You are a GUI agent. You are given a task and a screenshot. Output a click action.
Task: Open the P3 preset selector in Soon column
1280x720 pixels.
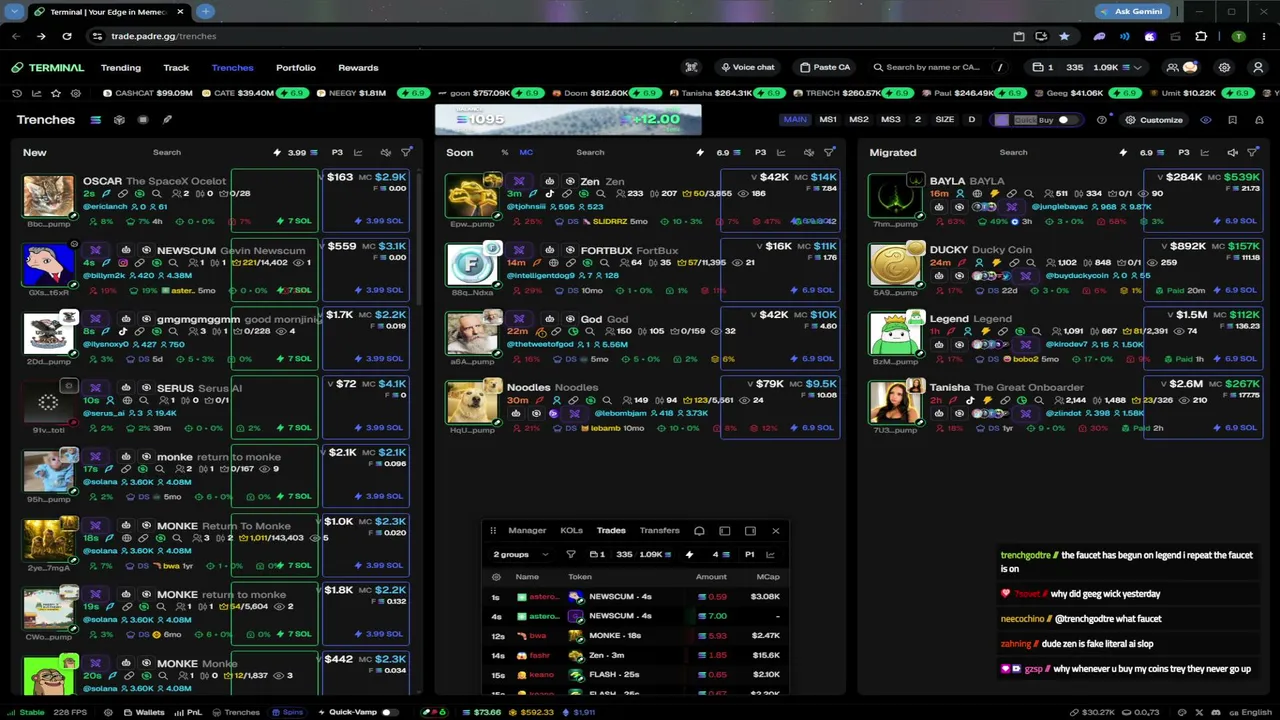click(760, 153)
